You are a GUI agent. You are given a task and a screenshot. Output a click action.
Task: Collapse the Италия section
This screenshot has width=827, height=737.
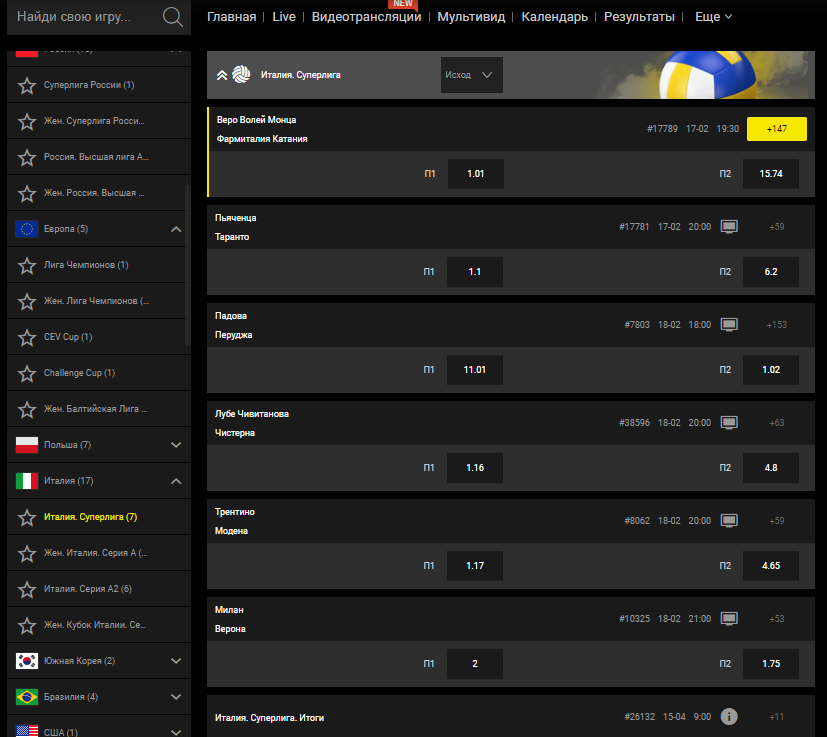176,481
